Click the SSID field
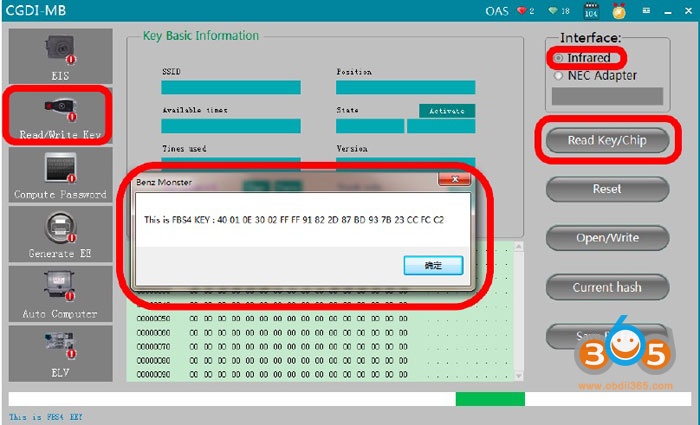700x425 pixels. [231, 88]
